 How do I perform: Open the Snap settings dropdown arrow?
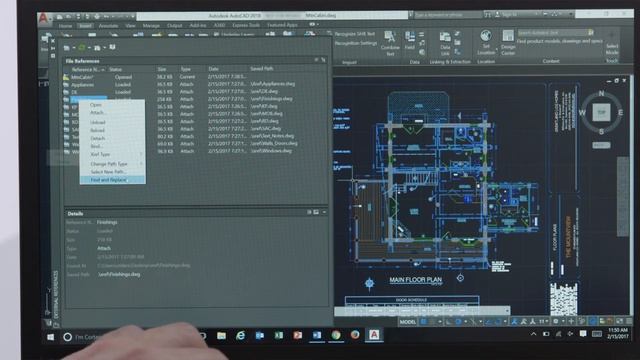coord(440,322)
